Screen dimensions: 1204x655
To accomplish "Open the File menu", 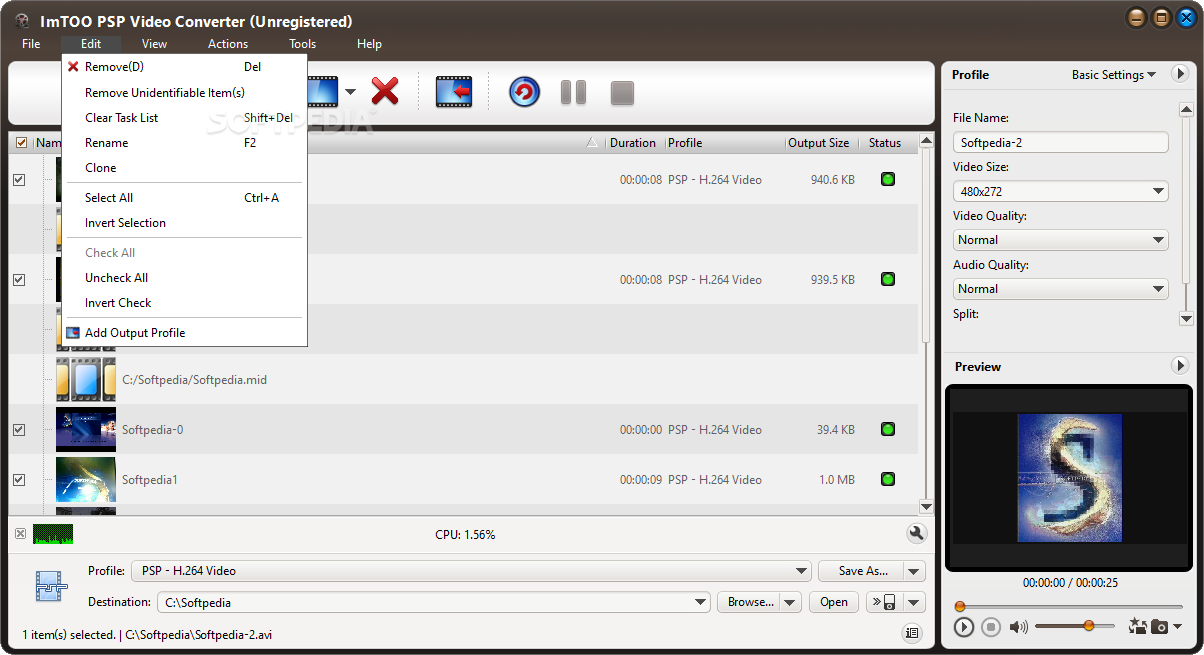I will (31, 44).
